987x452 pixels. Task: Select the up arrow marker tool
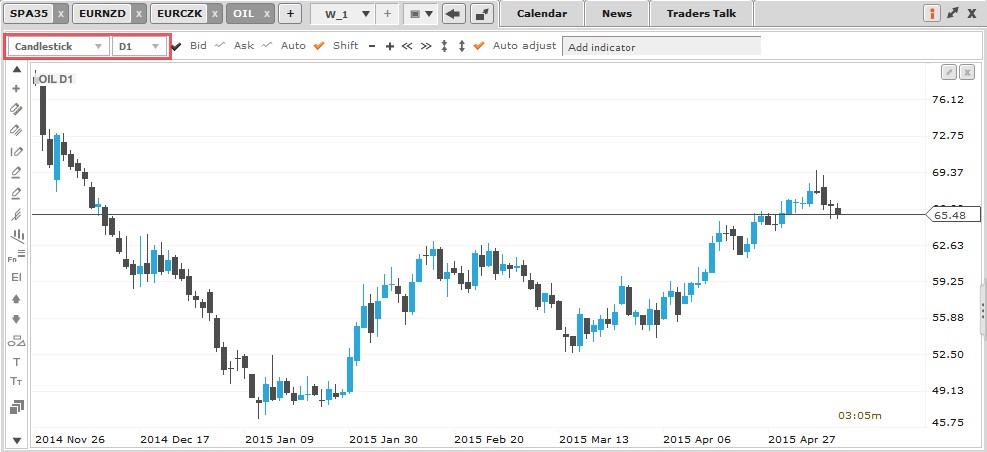pyautogui.click(x=16, y=299)
